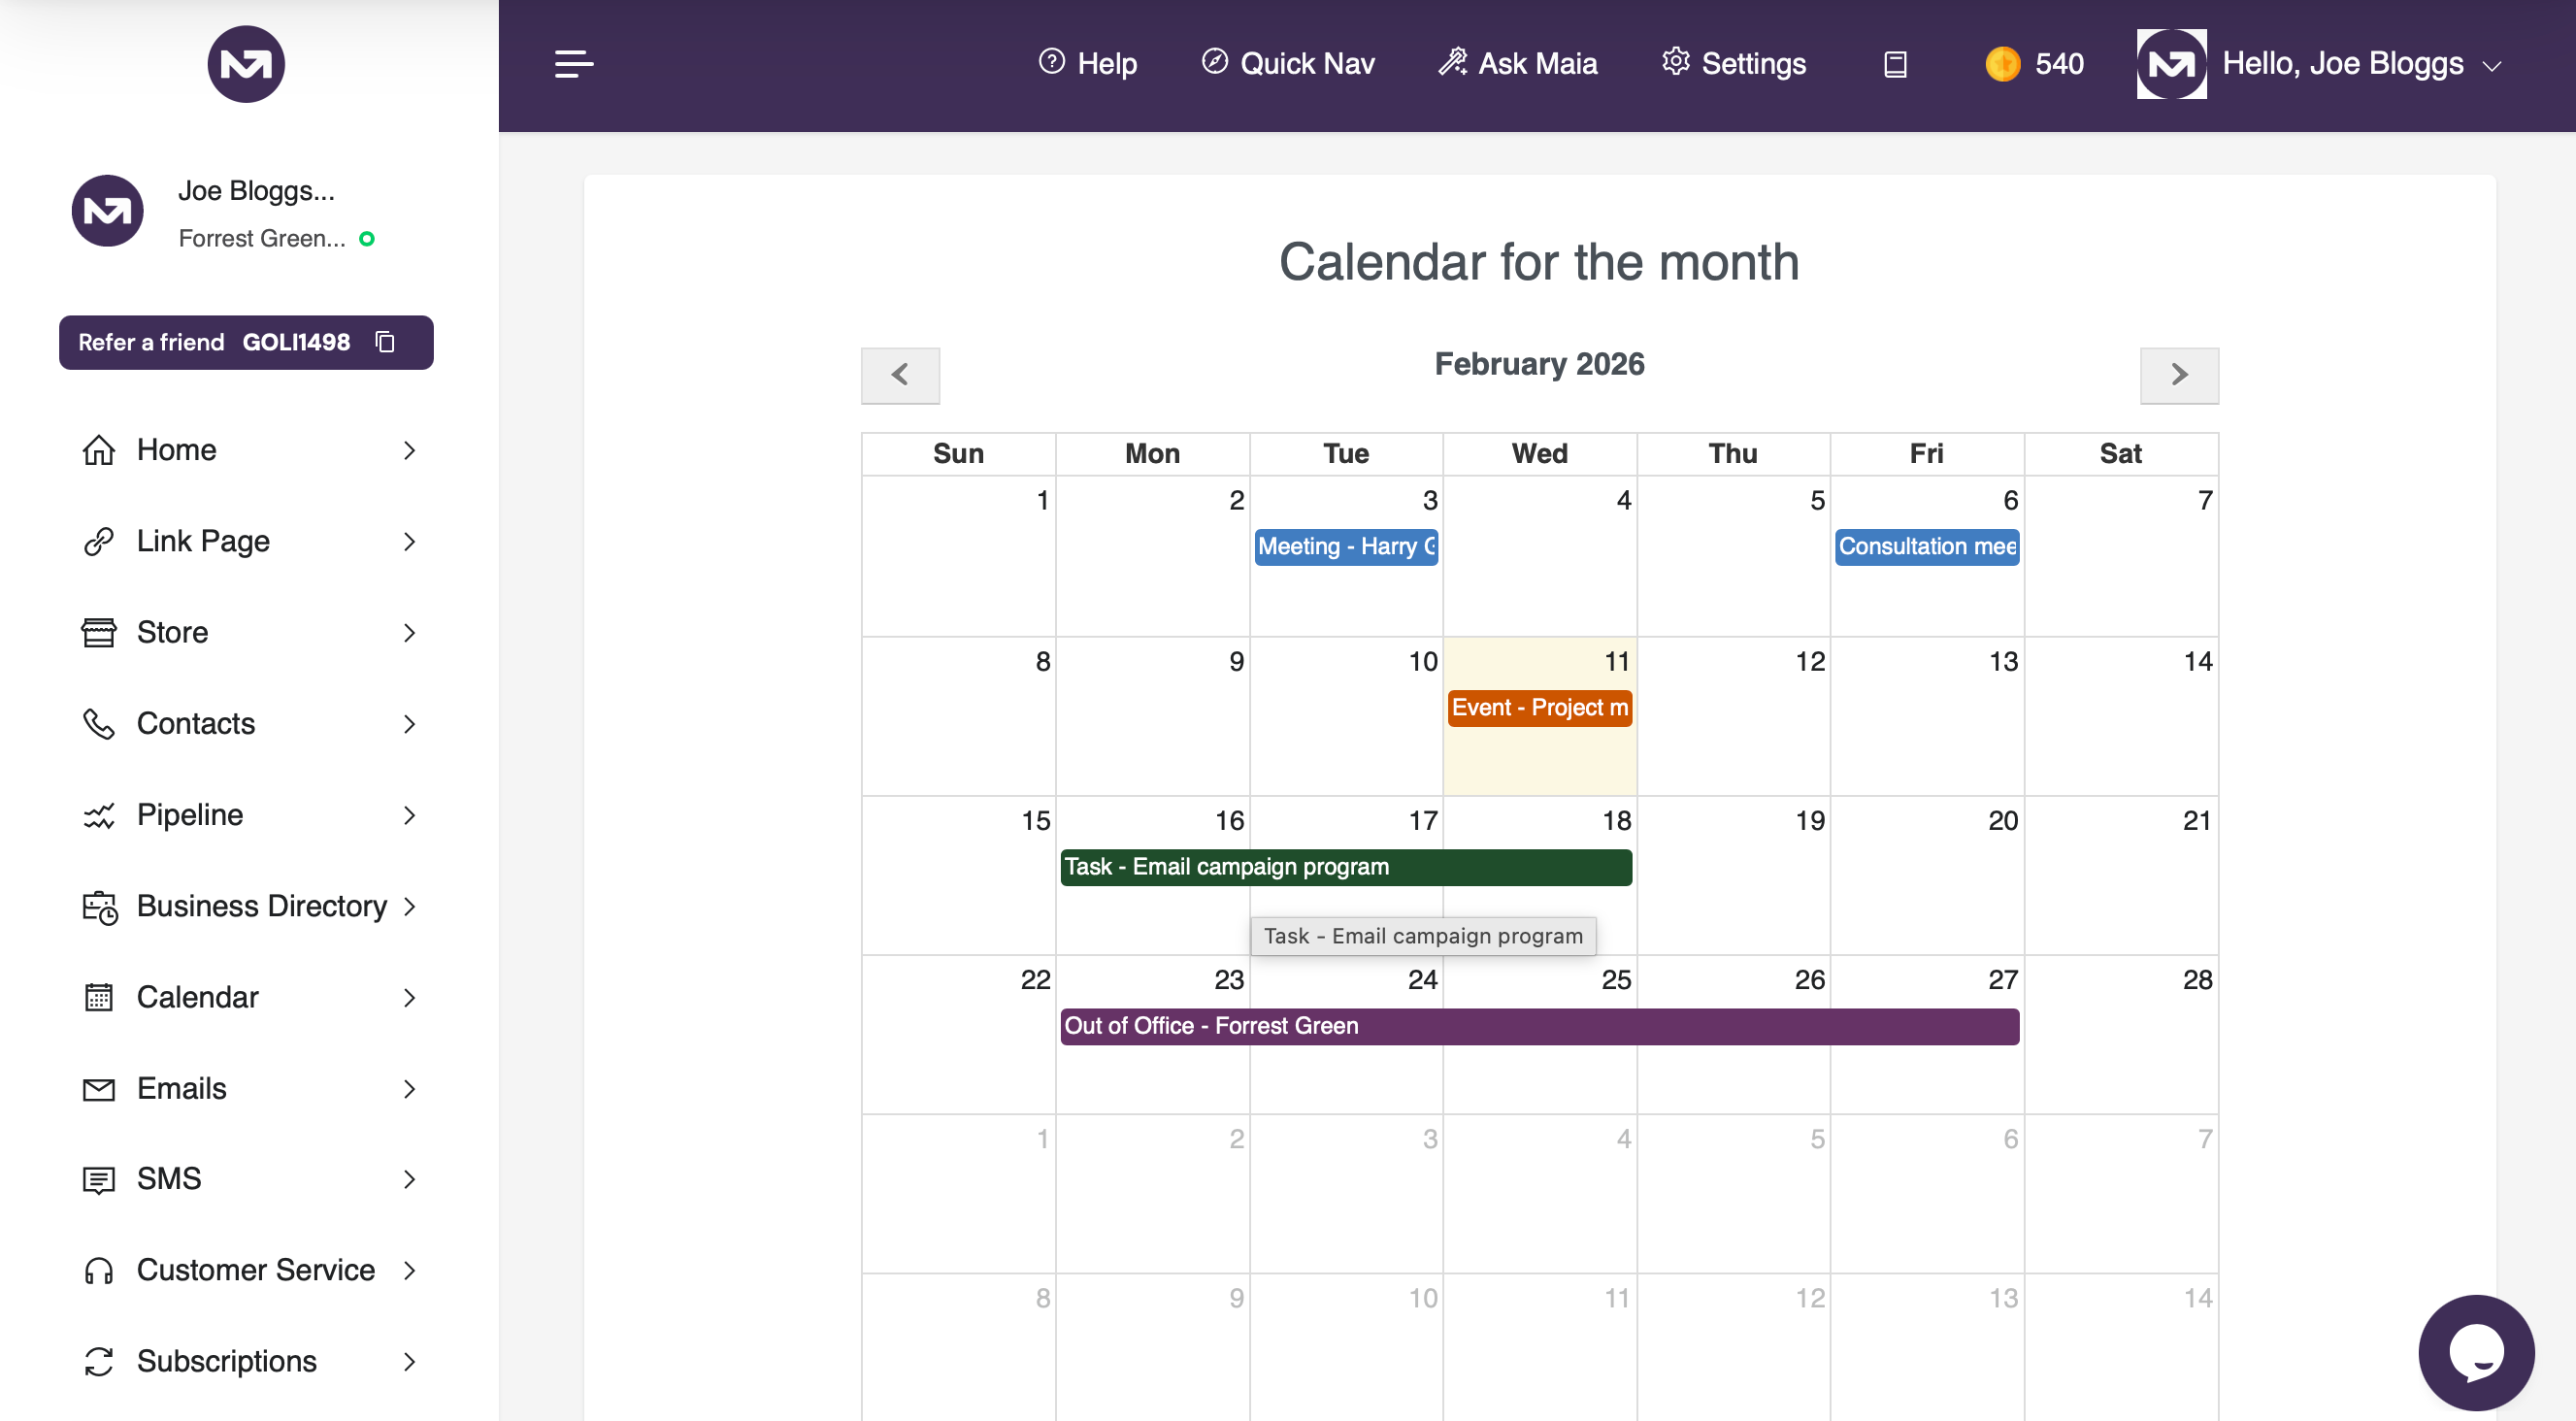The width and height of the screenshot is (2576, 1421).
Task: Click the Contacts phone icon
Action: click(x=98, y=724)
